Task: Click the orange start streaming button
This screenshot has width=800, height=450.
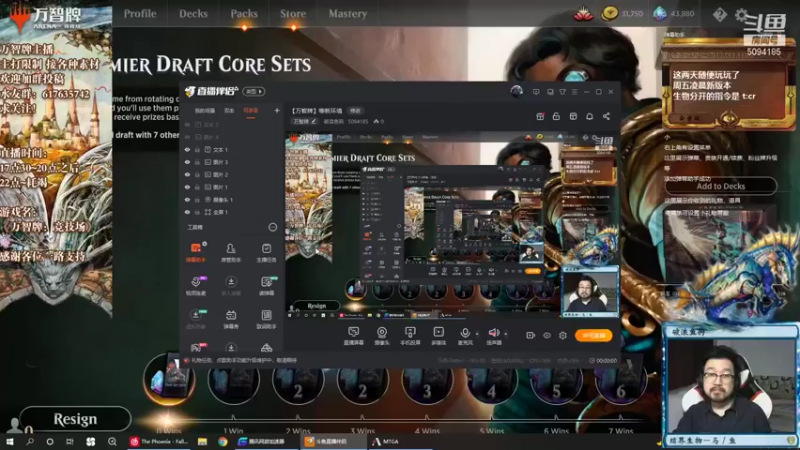Action: (593, 335)
